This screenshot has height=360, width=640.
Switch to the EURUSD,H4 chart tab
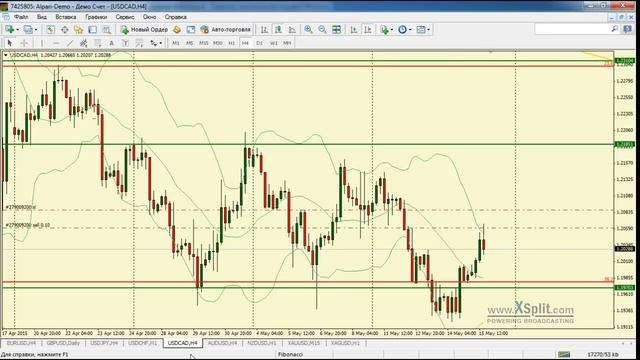[21, 343]
